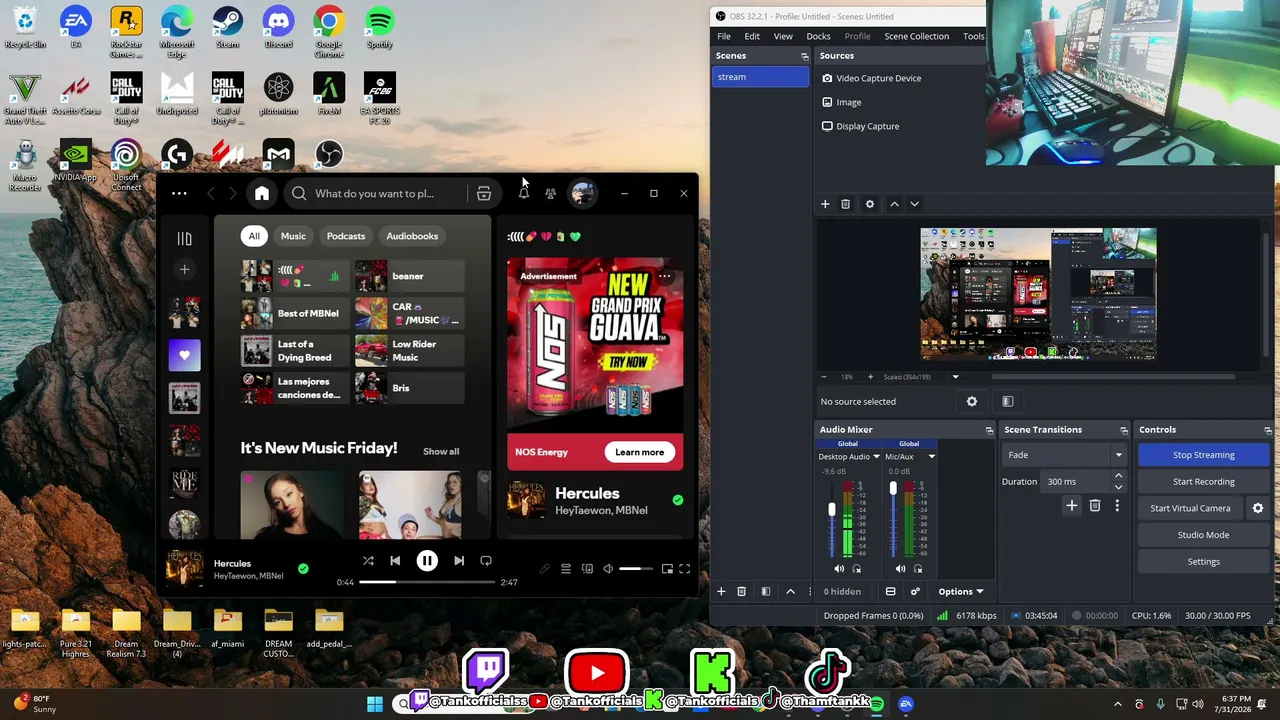
Task: Remove the scene transition with trash
Action: pos(1095,506)
